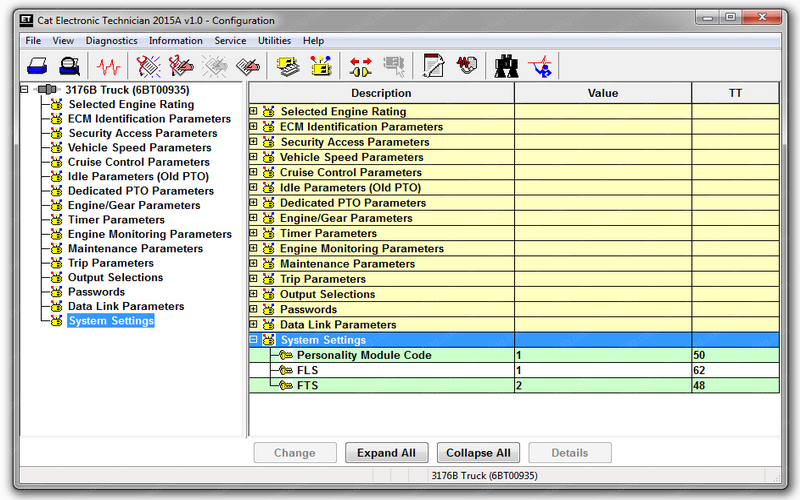Select ECM Identification Parameters in left tree
Screen dimensions: 800x500
[x=149, y=119]
